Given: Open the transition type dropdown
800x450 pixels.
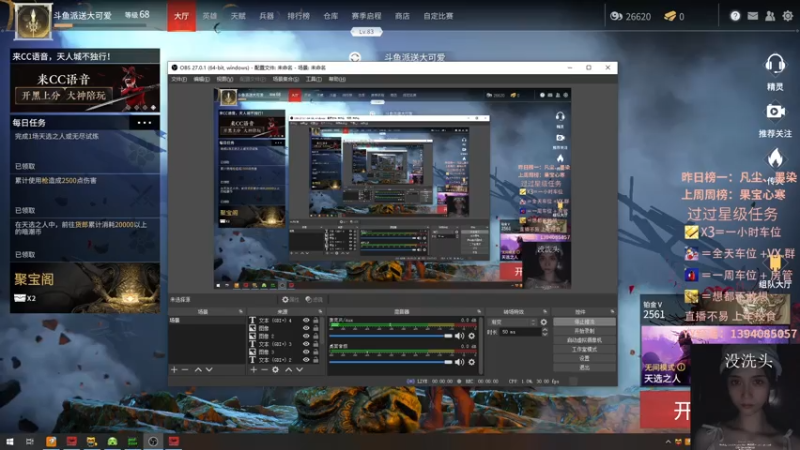Looking at the screenshot, I should tap(512, 322).
